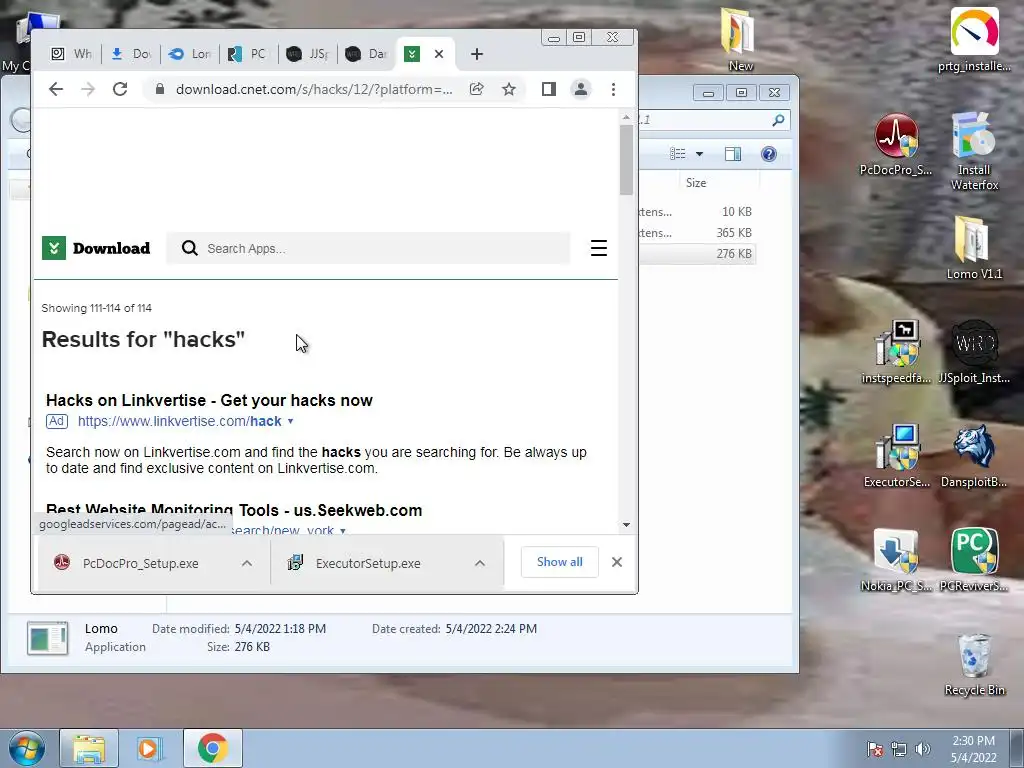Expand Explorer's view options dropdown arrow
The image size is (1024, 768).
tap(699, 154)
